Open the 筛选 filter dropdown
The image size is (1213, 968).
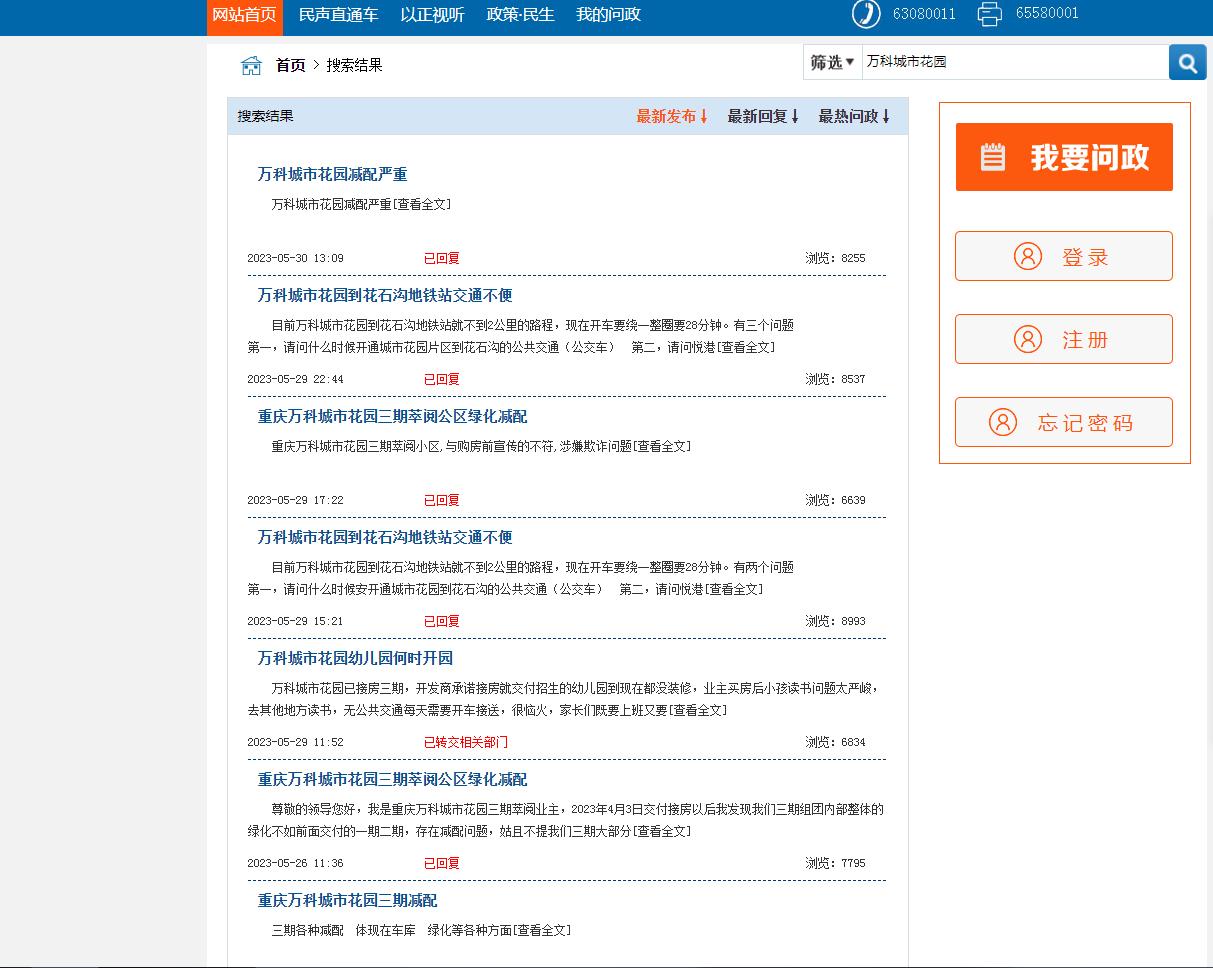coord(831,62)
